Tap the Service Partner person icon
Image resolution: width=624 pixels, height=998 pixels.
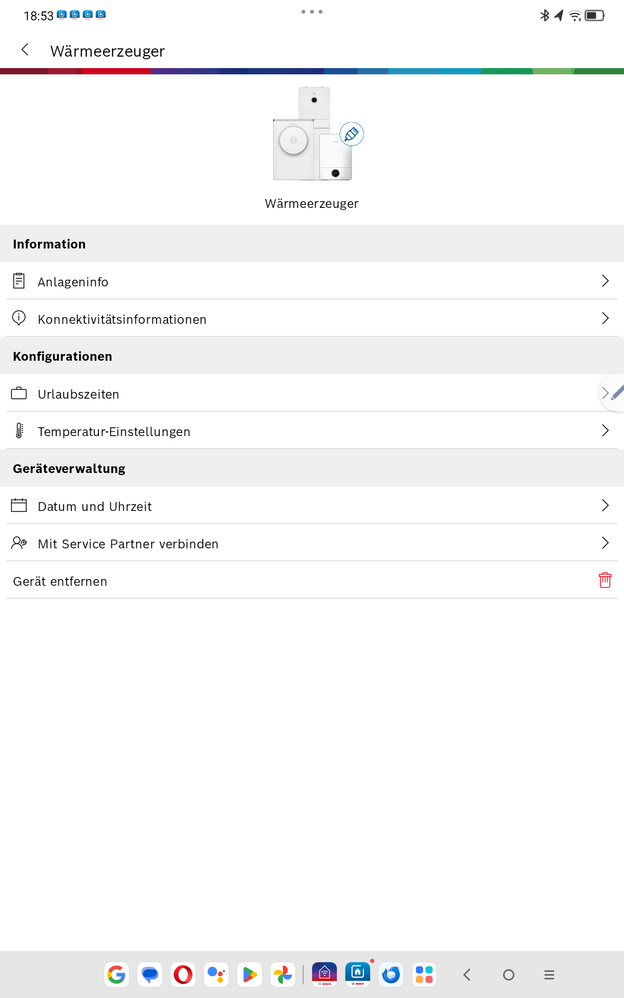tap(19, 543)
